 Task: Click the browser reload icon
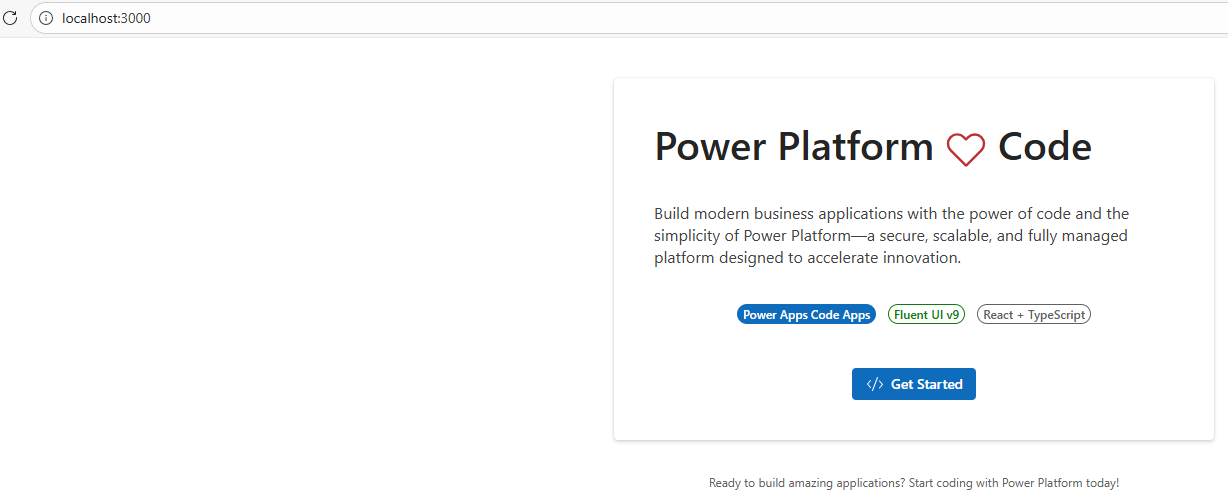coord(11,18)
